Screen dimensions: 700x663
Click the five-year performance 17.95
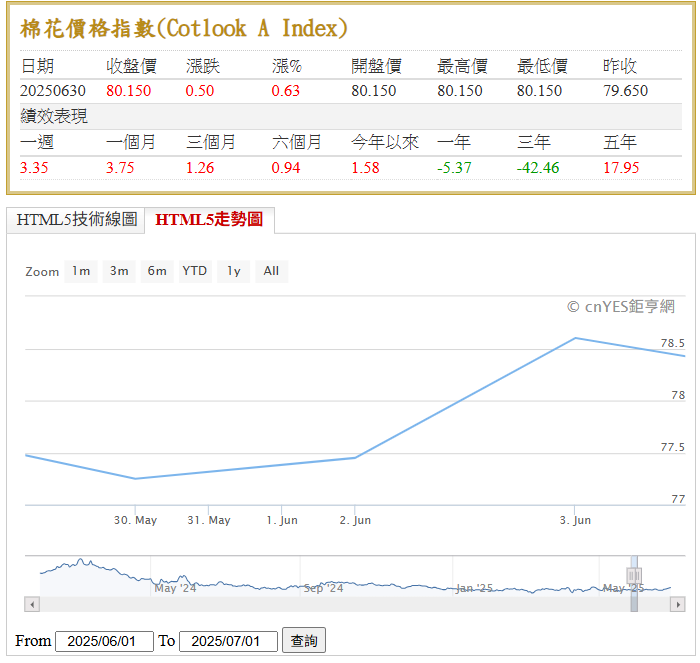[621, 168]
